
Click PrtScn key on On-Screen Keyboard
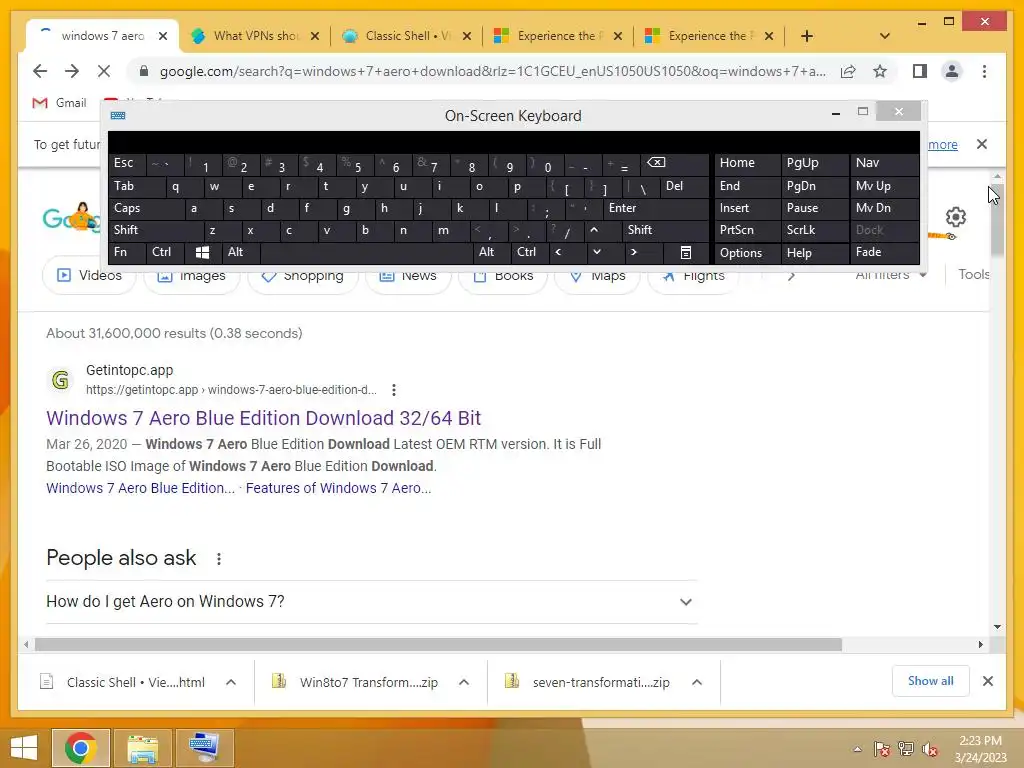tap(747, 230)
